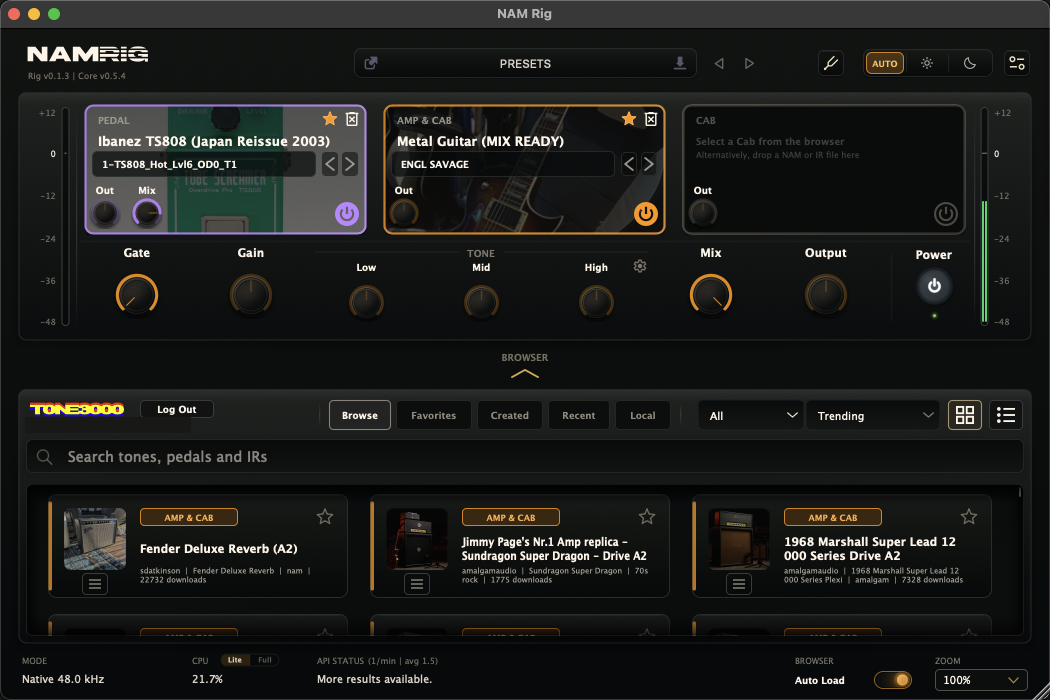The image size is (1050, 700).
Task: Open the ENGL SAVAGE model selector
Action: pos(503,164)
